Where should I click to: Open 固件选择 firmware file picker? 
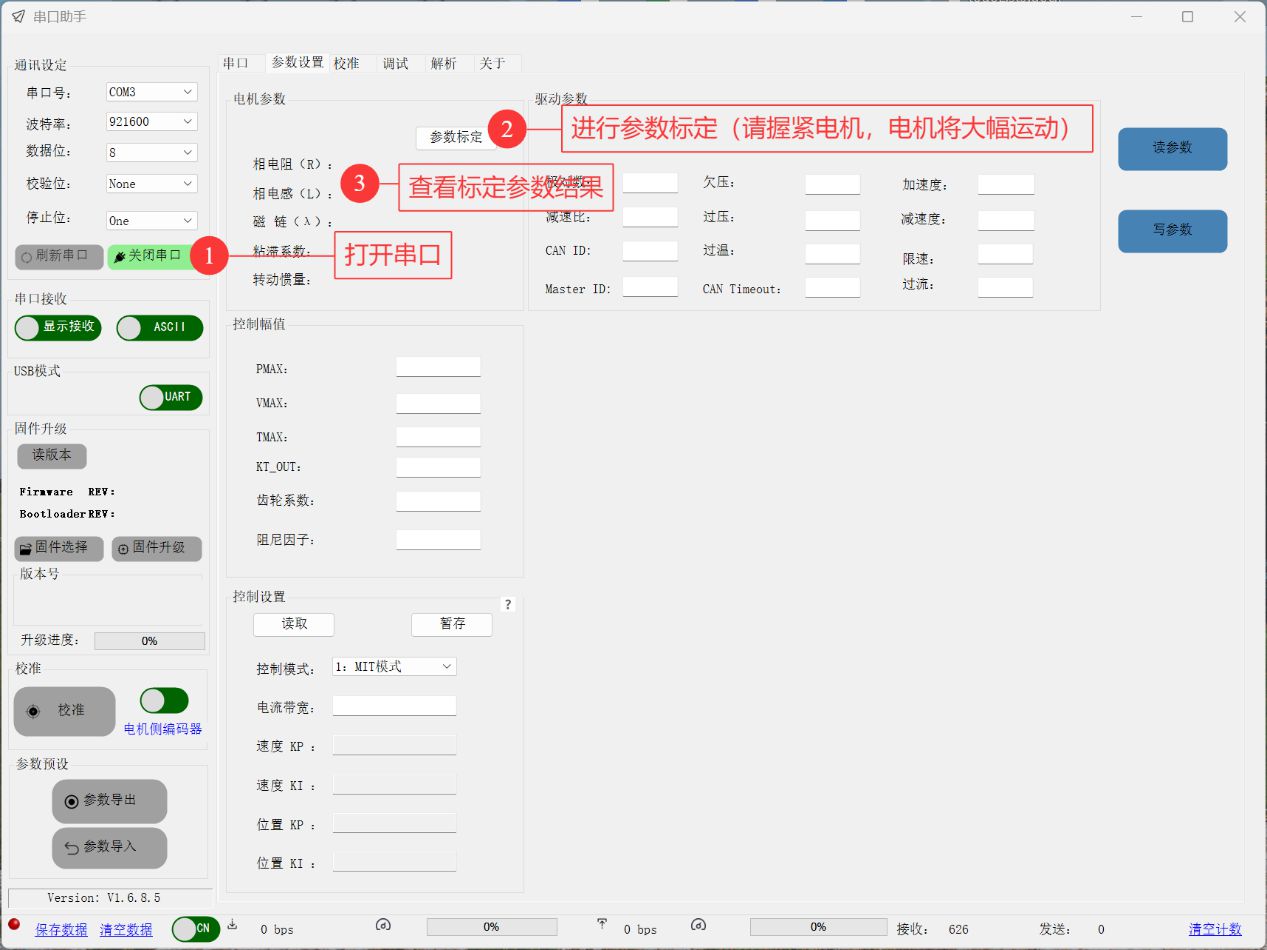pyautogui.click(x=59, y=548)
